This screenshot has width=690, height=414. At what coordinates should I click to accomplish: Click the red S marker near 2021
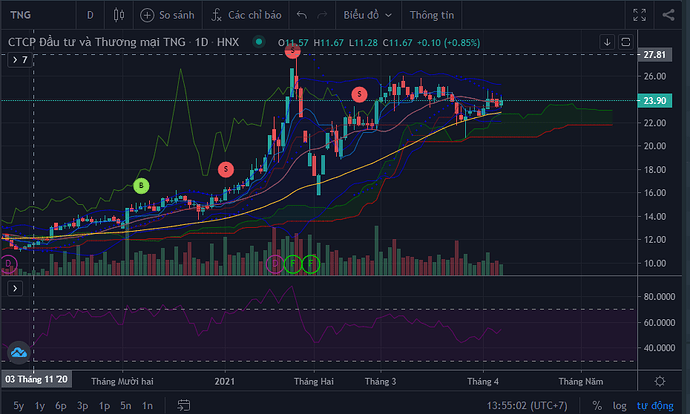pyautogui.click(x=226, y=169)
